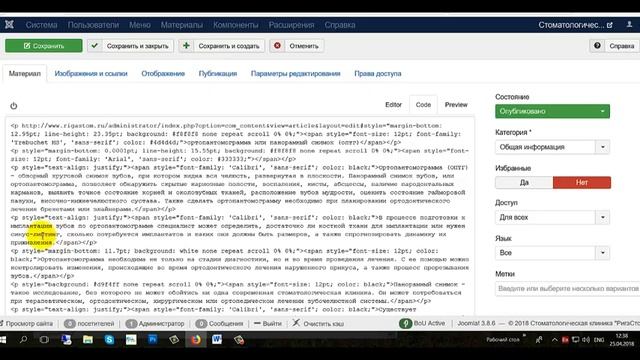Click the BoU Active status icon

[405, 323]
